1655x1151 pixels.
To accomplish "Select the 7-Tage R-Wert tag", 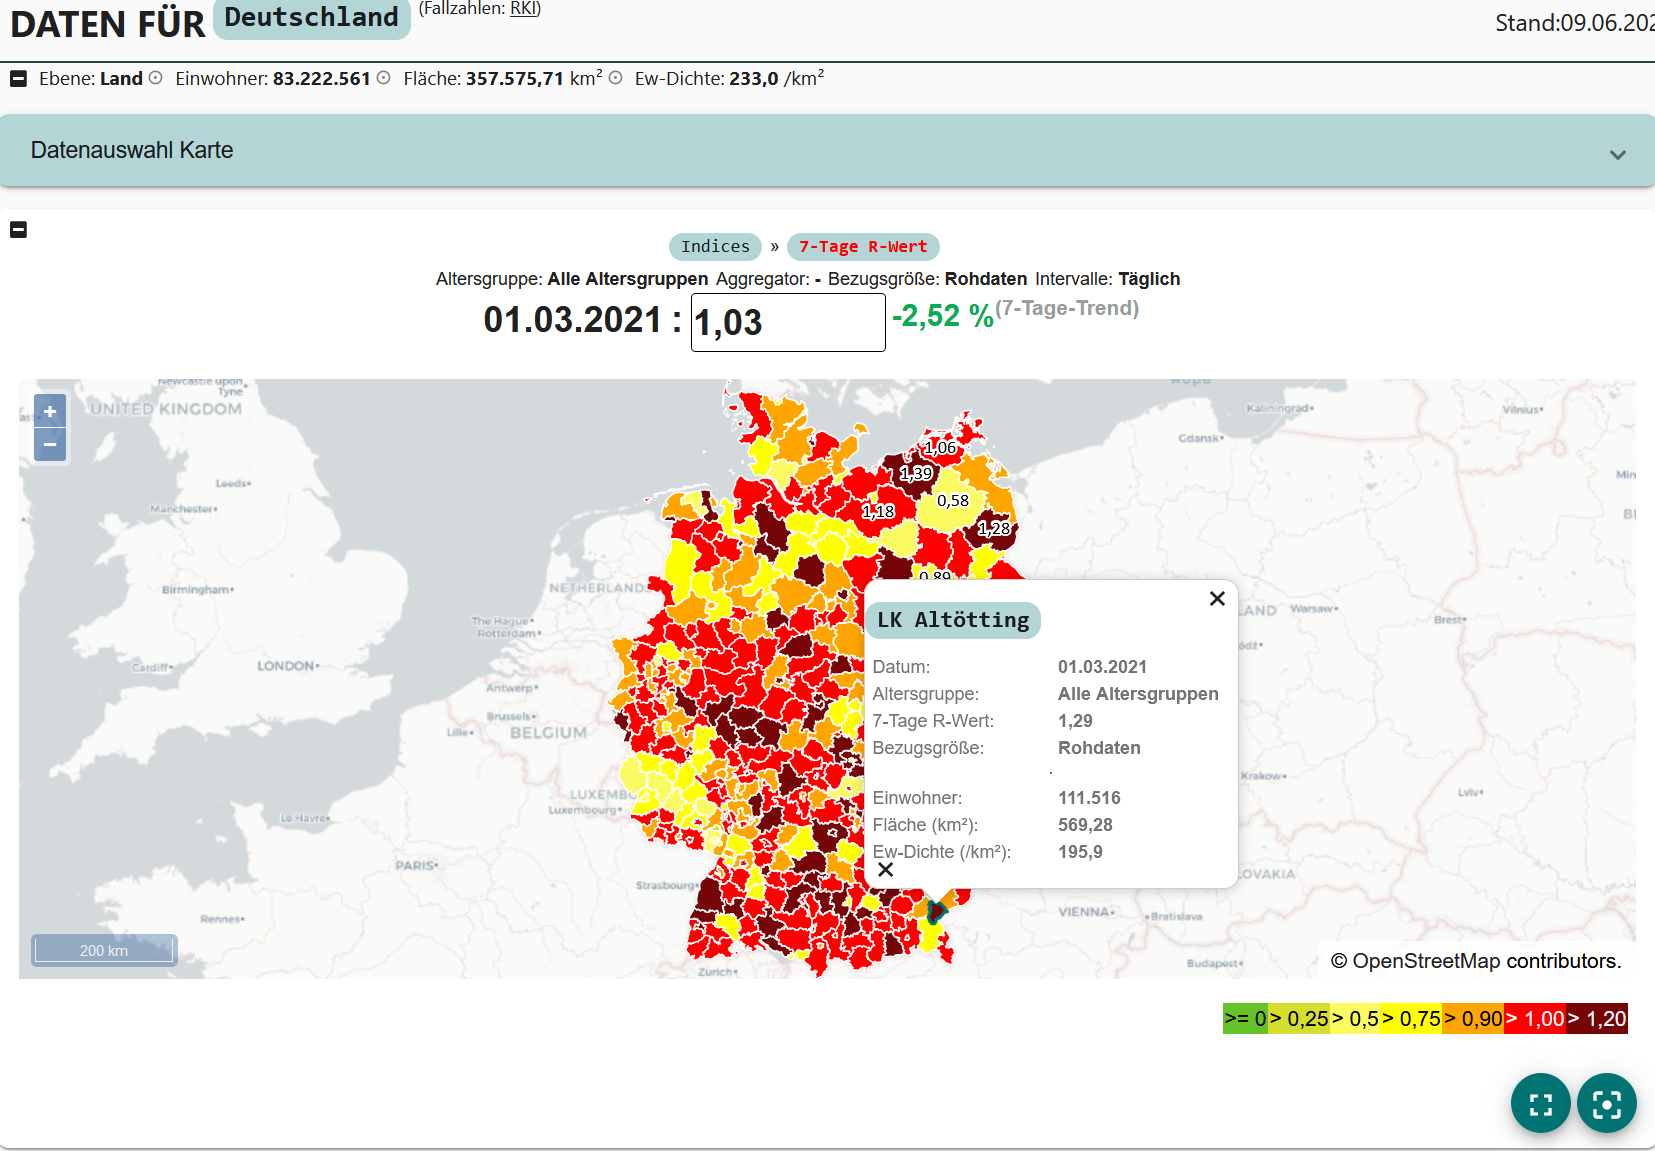I will (863, 246).
